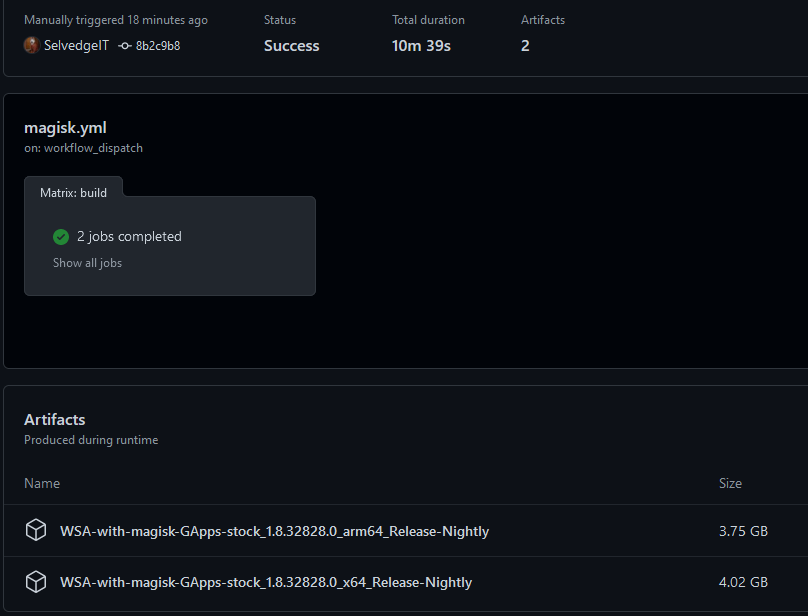Screen dimensions: 808x616
Task: Click the green success check icon
Action: tap(61, 237)
